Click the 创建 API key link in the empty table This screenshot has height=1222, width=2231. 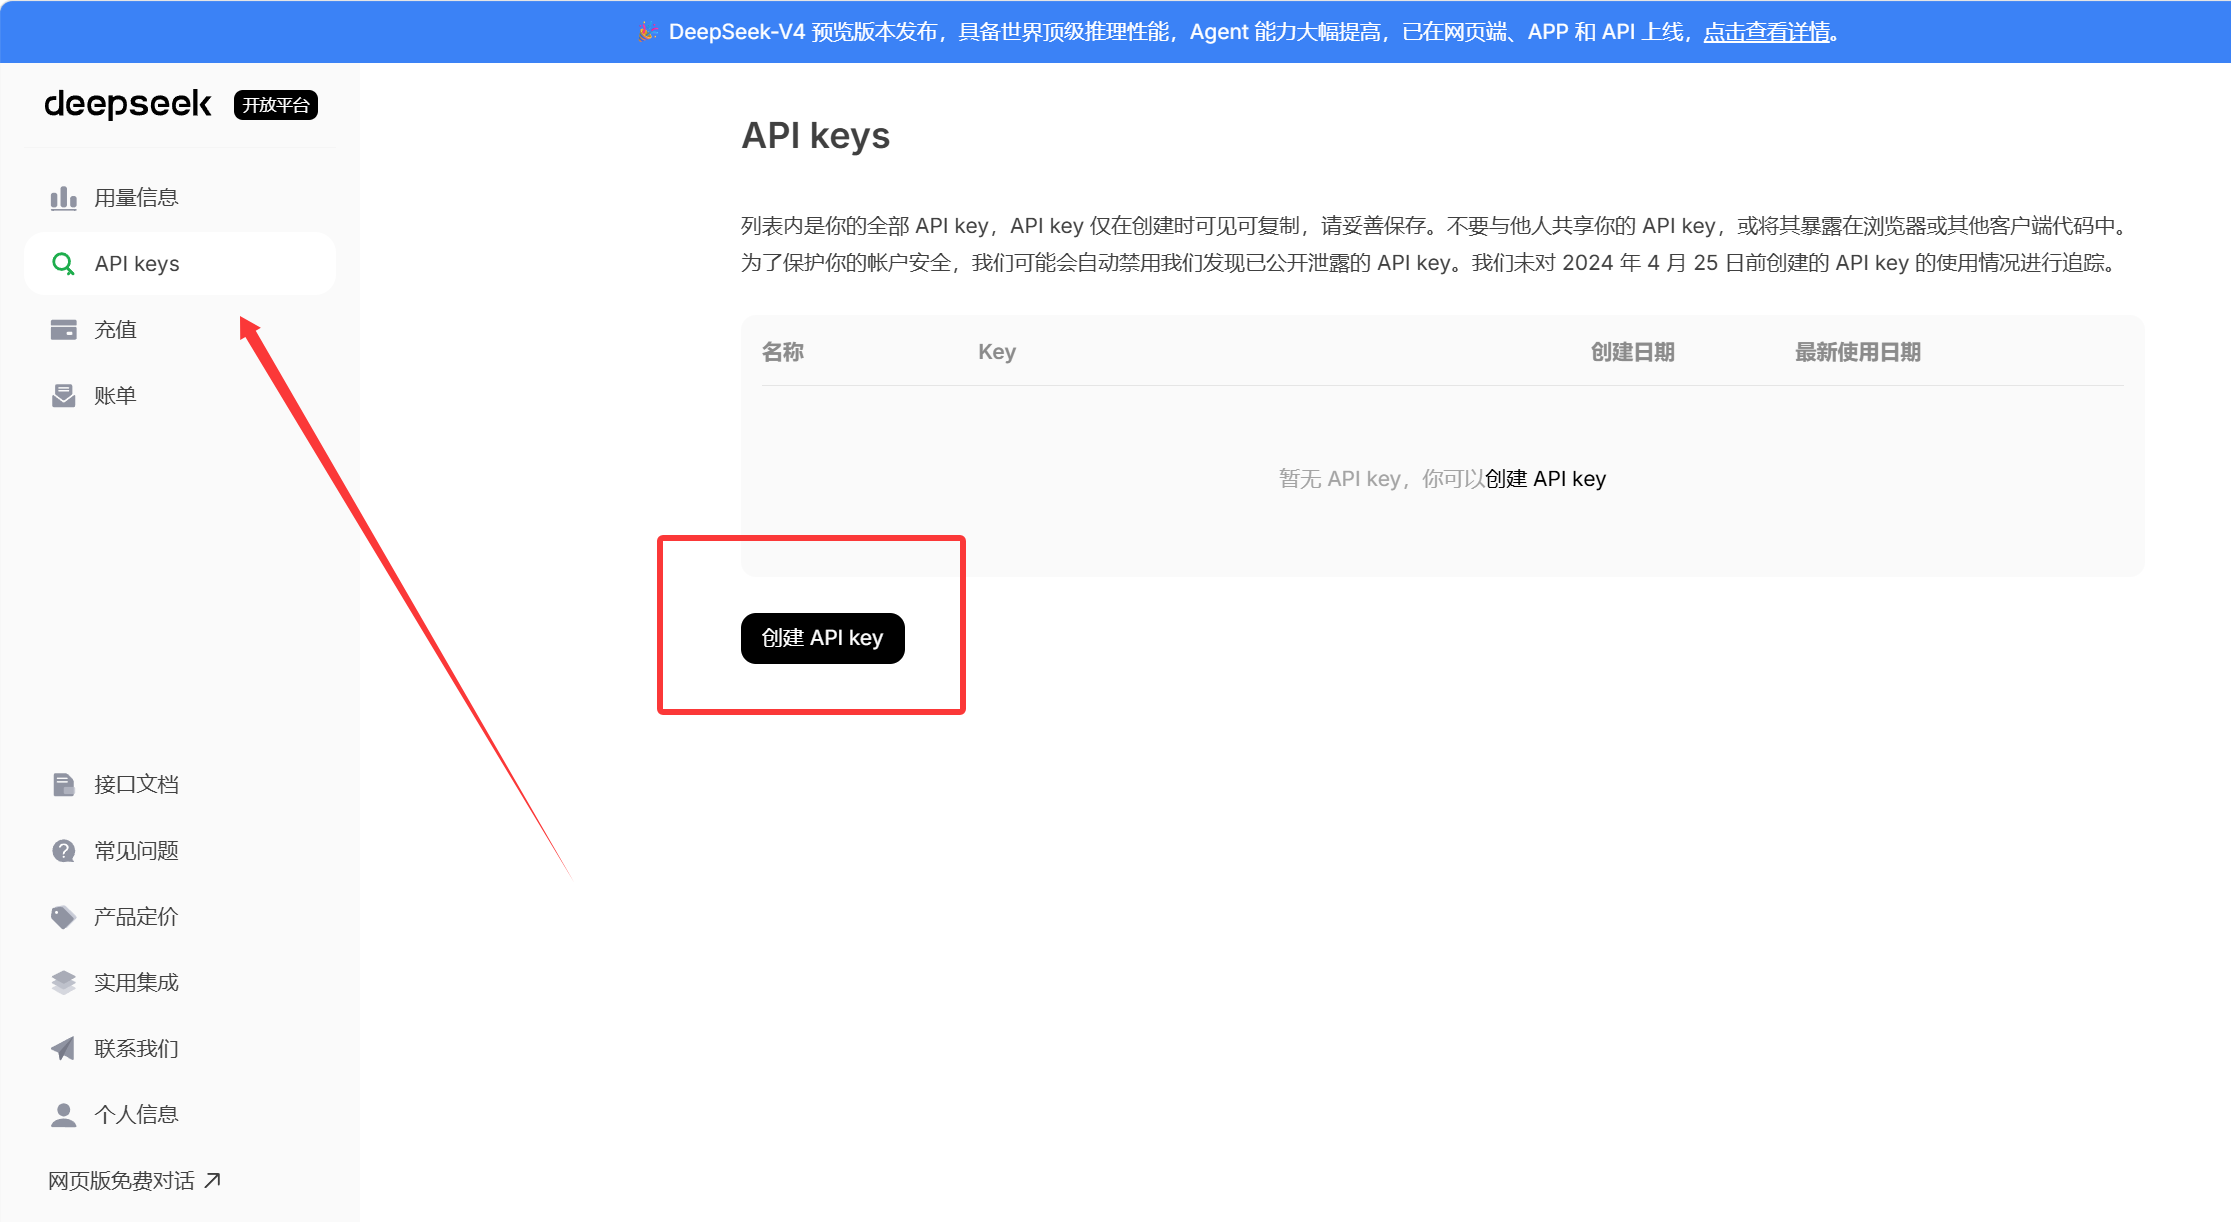point(1545,479)
